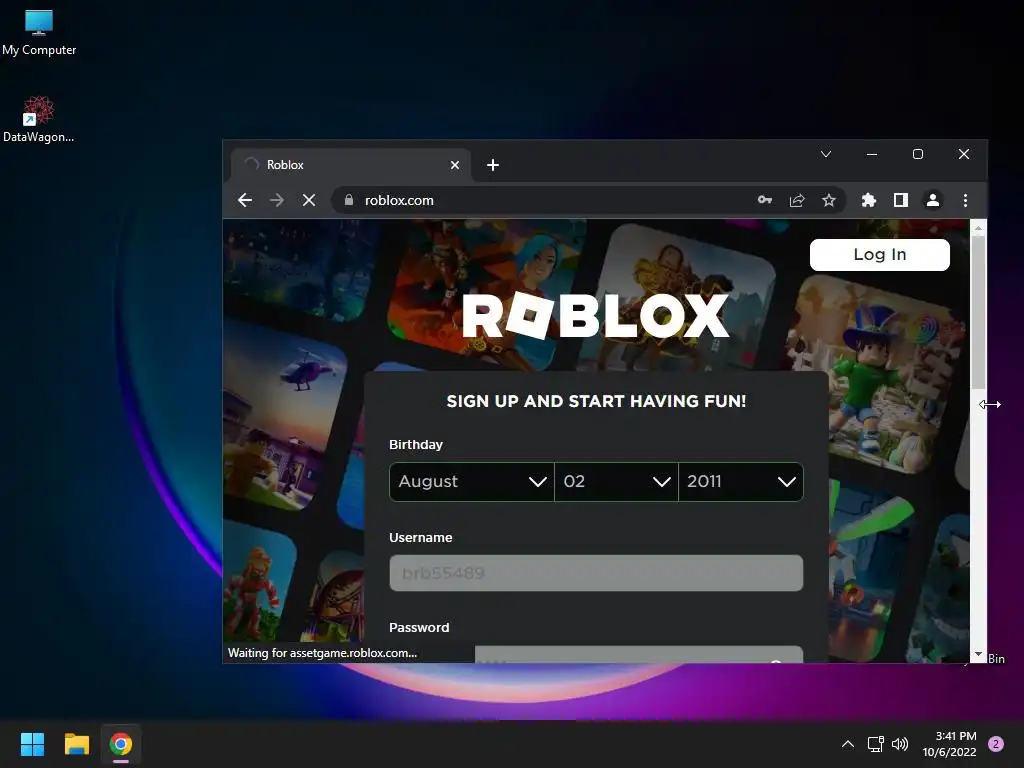
Task: Close the Roblox tab
Action: pyautogui.click(x=455, y=165)
